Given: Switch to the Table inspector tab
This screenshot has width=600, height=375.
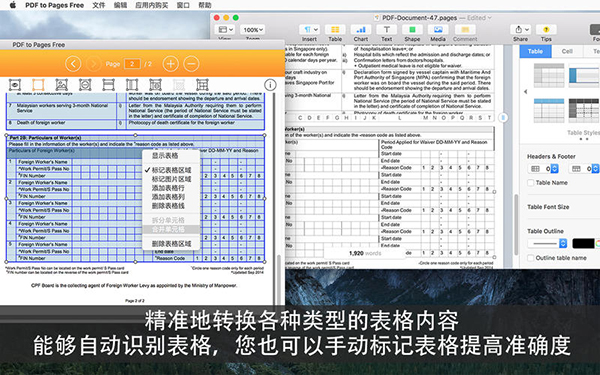Looking at the screenshot, I should click(x=535, y=51).
